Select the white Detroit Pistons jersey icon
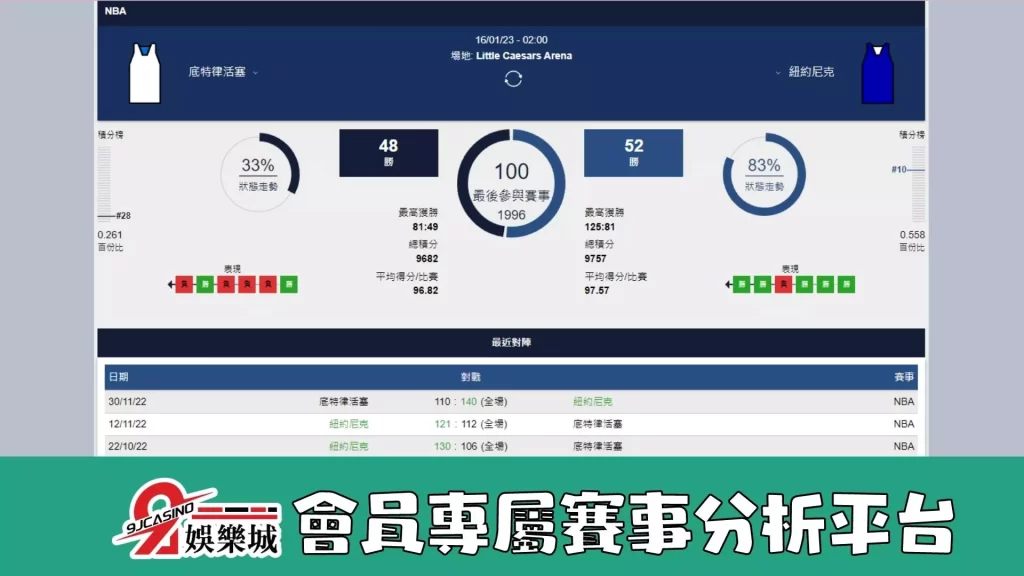1024x576 pixels. (x=145, y=72)
